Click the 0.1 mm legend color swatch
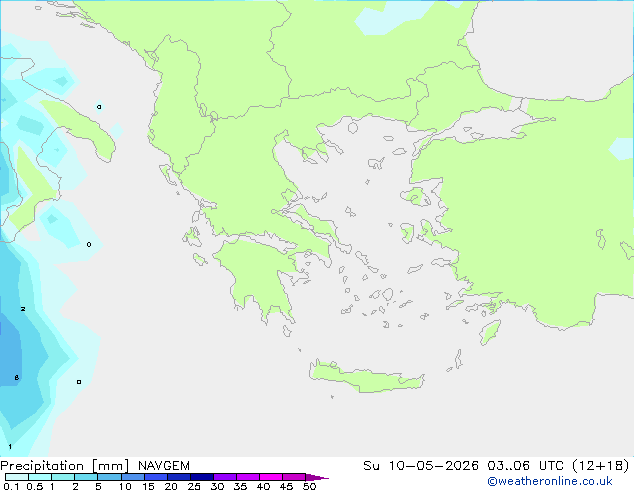This screenshot has width=634, height=490. (17, 477)
